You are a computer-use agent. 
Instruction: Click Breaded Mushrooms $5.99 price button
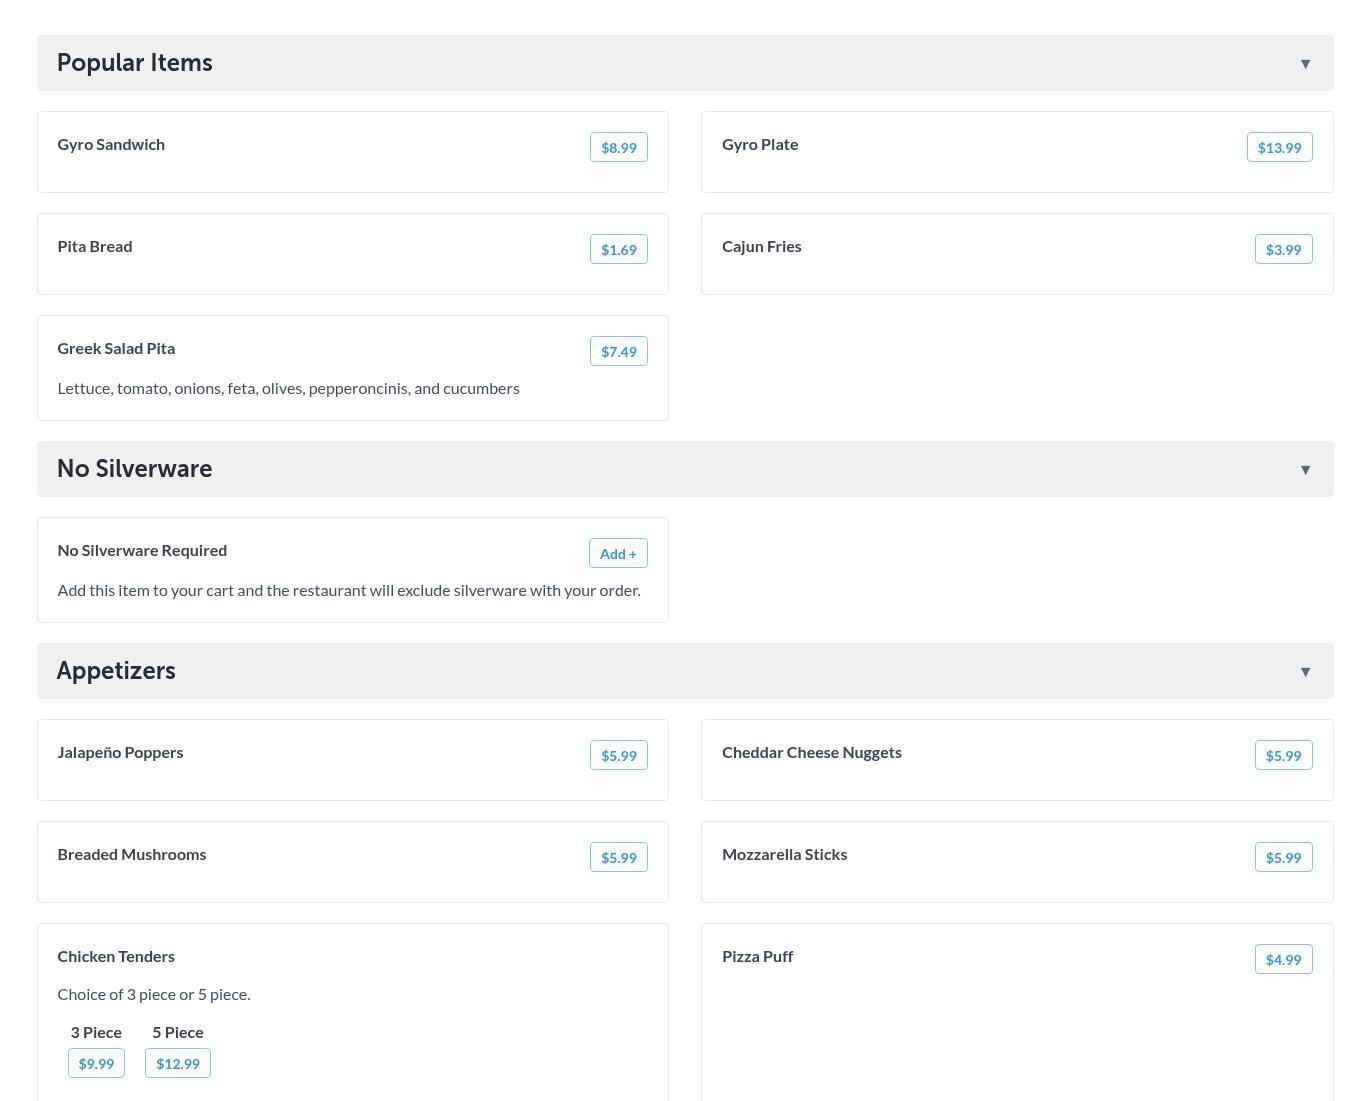[618, 858]
